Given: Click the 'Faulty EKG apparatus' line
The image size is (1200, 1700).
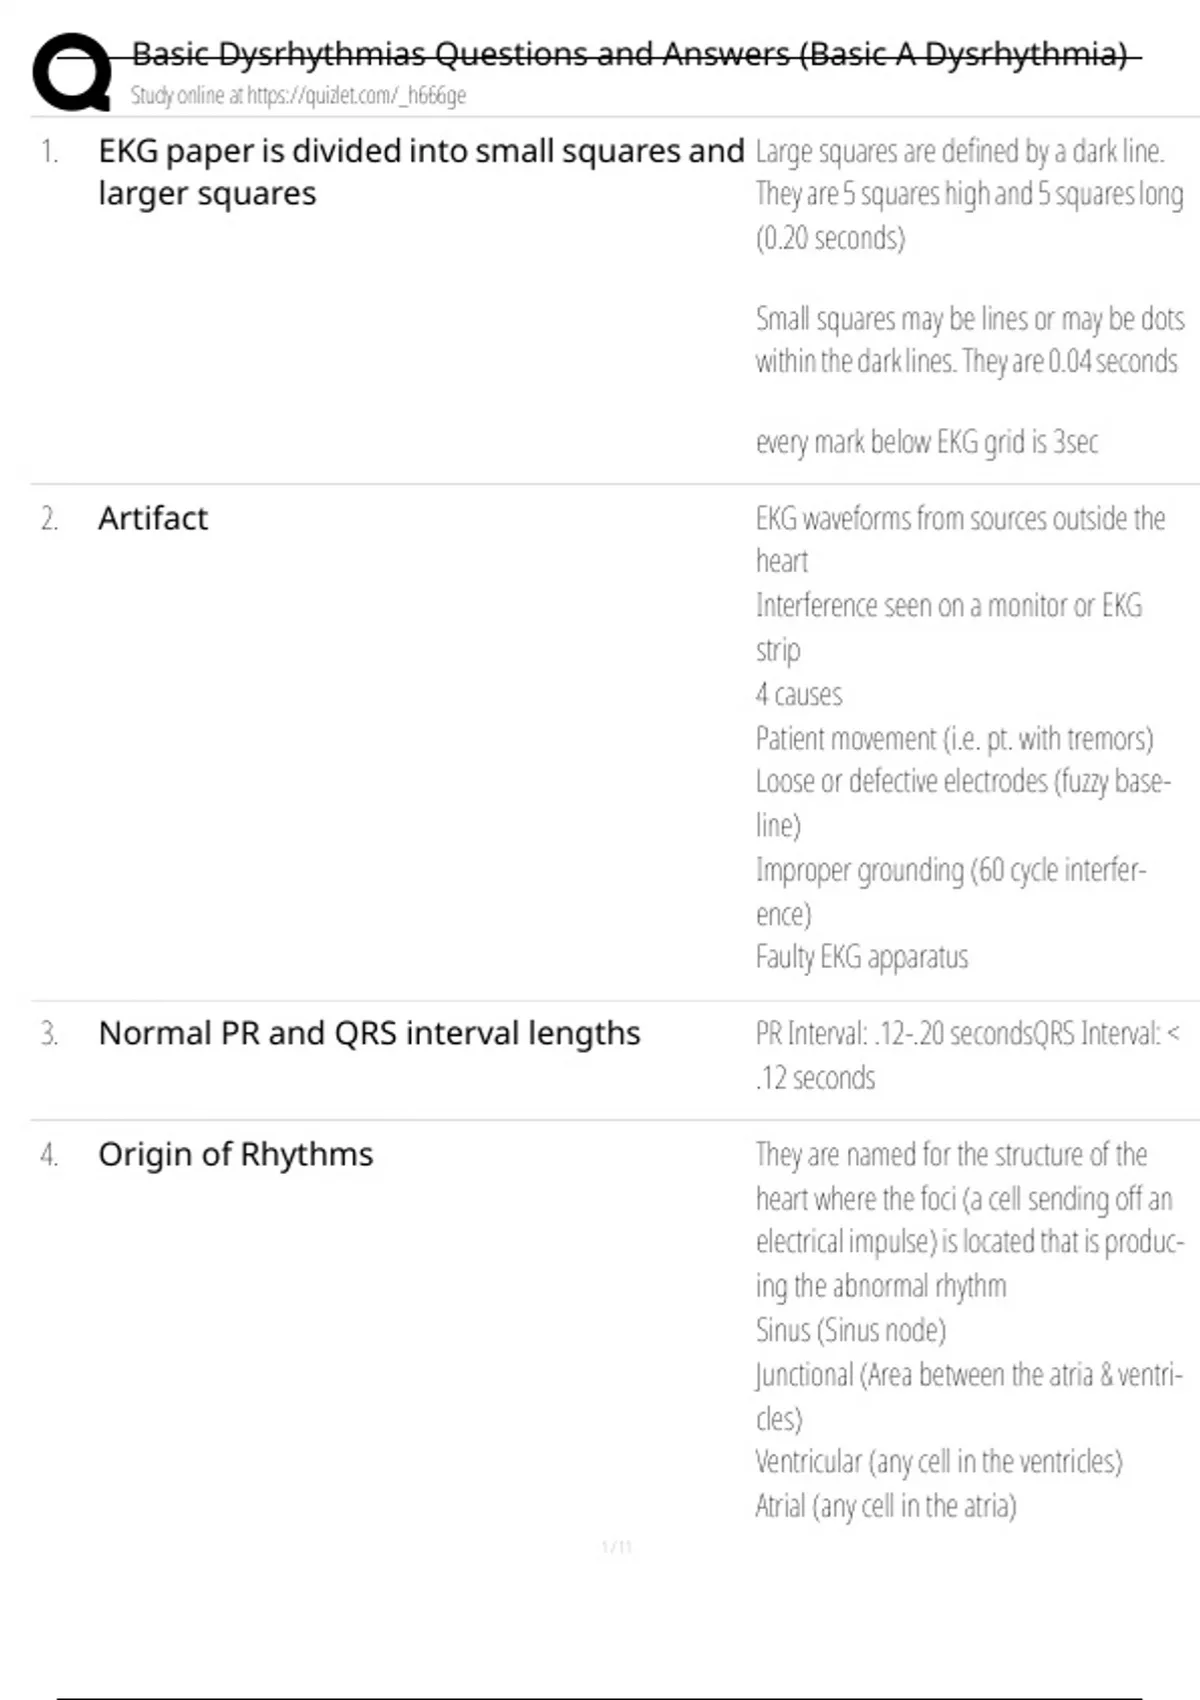Looking at the screenshot, I should 862,958.
